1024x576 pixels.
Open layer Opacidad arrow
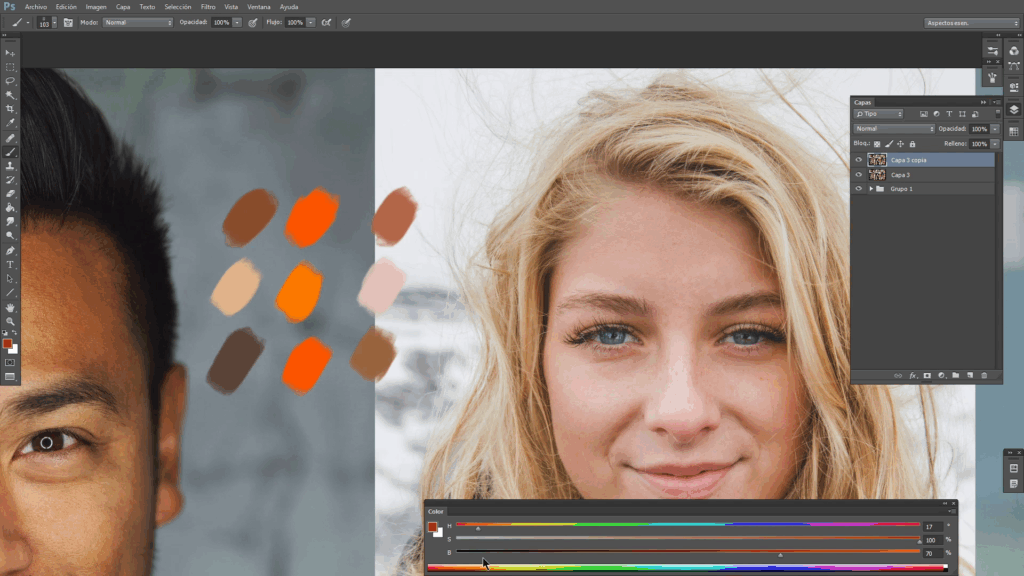coord(995,129)
